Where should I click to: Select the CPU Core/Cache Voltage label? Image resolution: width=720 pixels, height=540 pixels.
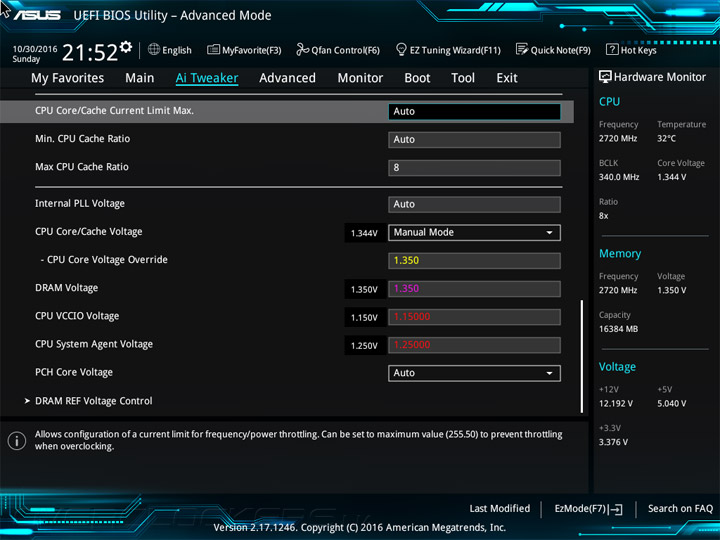(x=89, y=232)
